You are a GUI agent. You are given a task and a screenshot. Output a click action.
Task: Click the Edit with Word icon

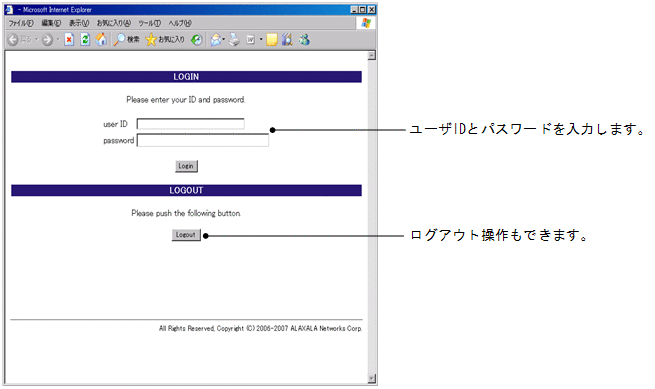coord(250,40)
